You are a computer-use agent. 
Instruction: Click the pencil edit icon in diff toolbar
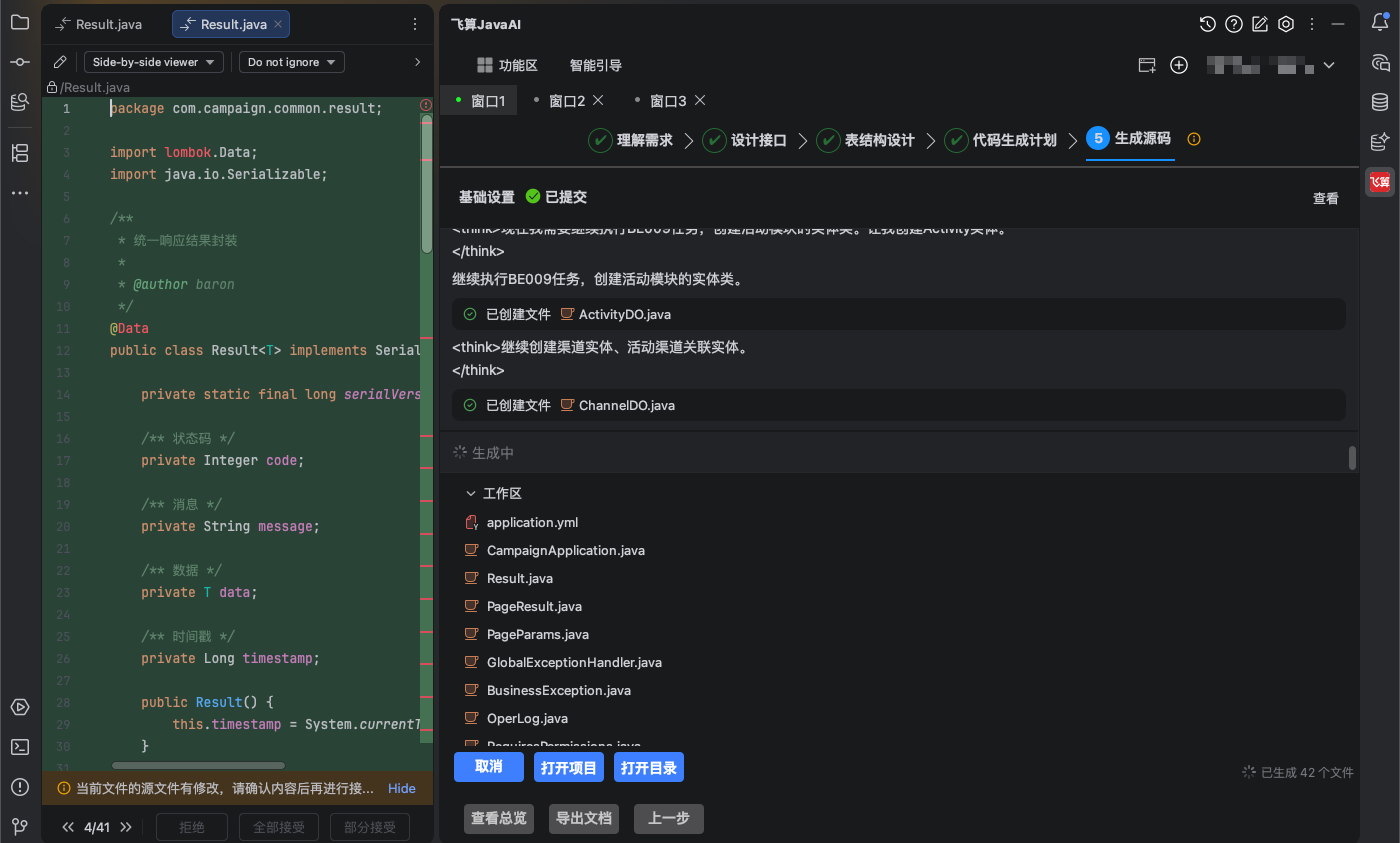point(60,62)
